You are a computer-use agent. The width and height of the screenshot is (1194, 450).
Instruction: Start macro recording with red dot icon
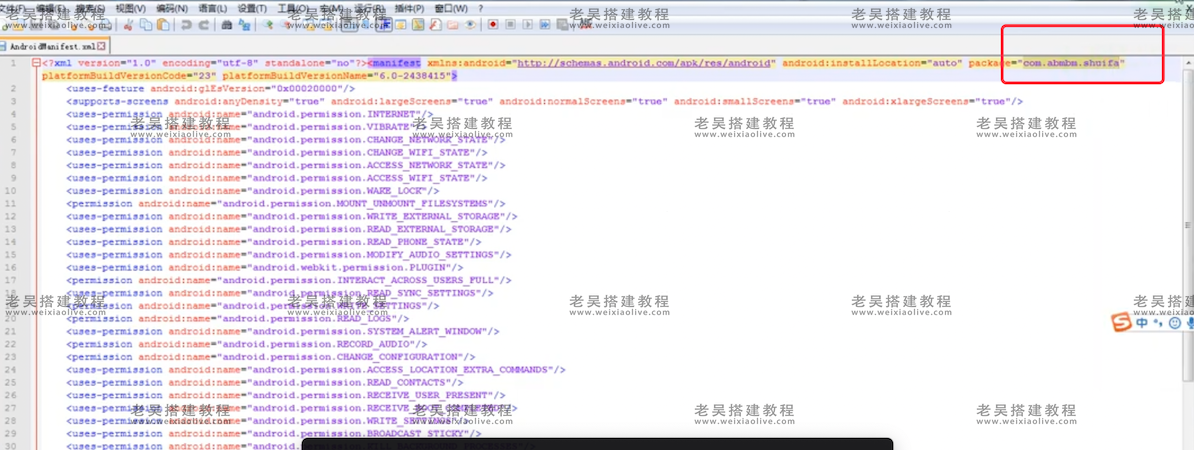click(x=493, y=25)
